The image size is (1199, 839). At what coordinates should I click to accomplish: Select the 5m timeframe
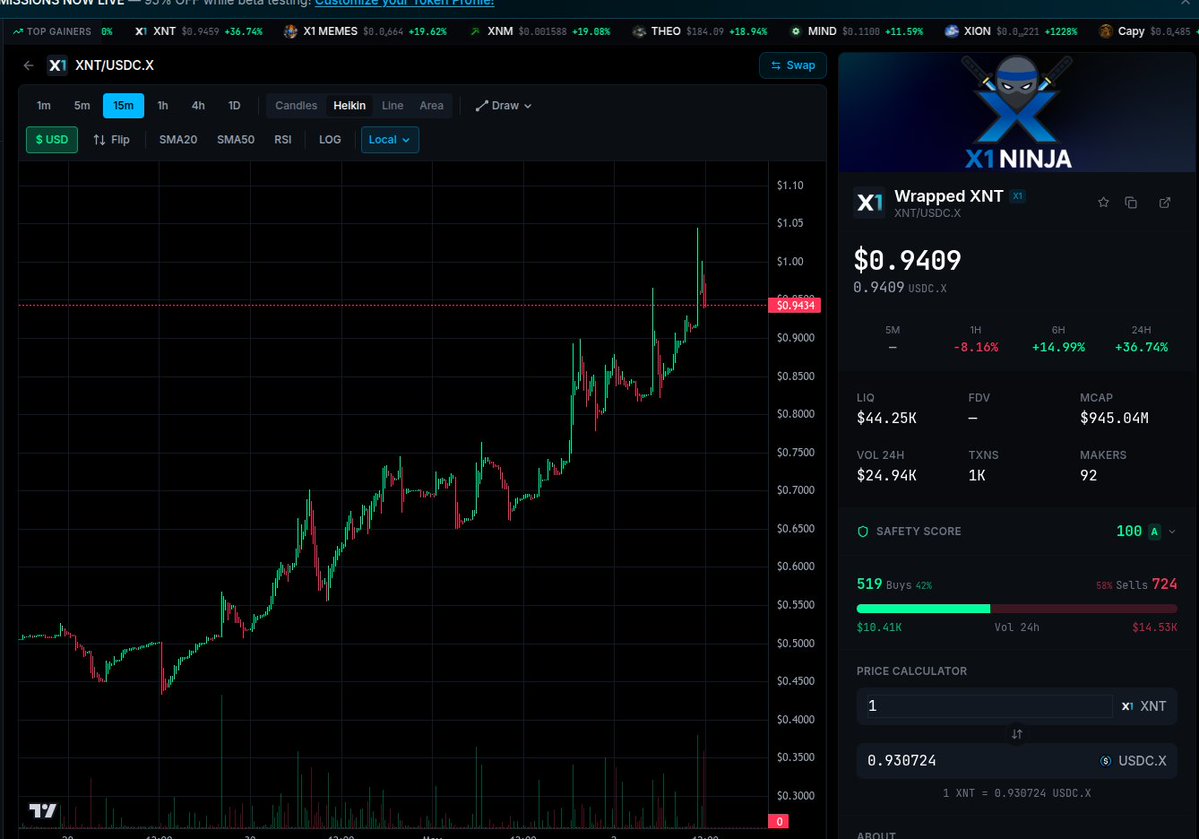coord(82,106)
